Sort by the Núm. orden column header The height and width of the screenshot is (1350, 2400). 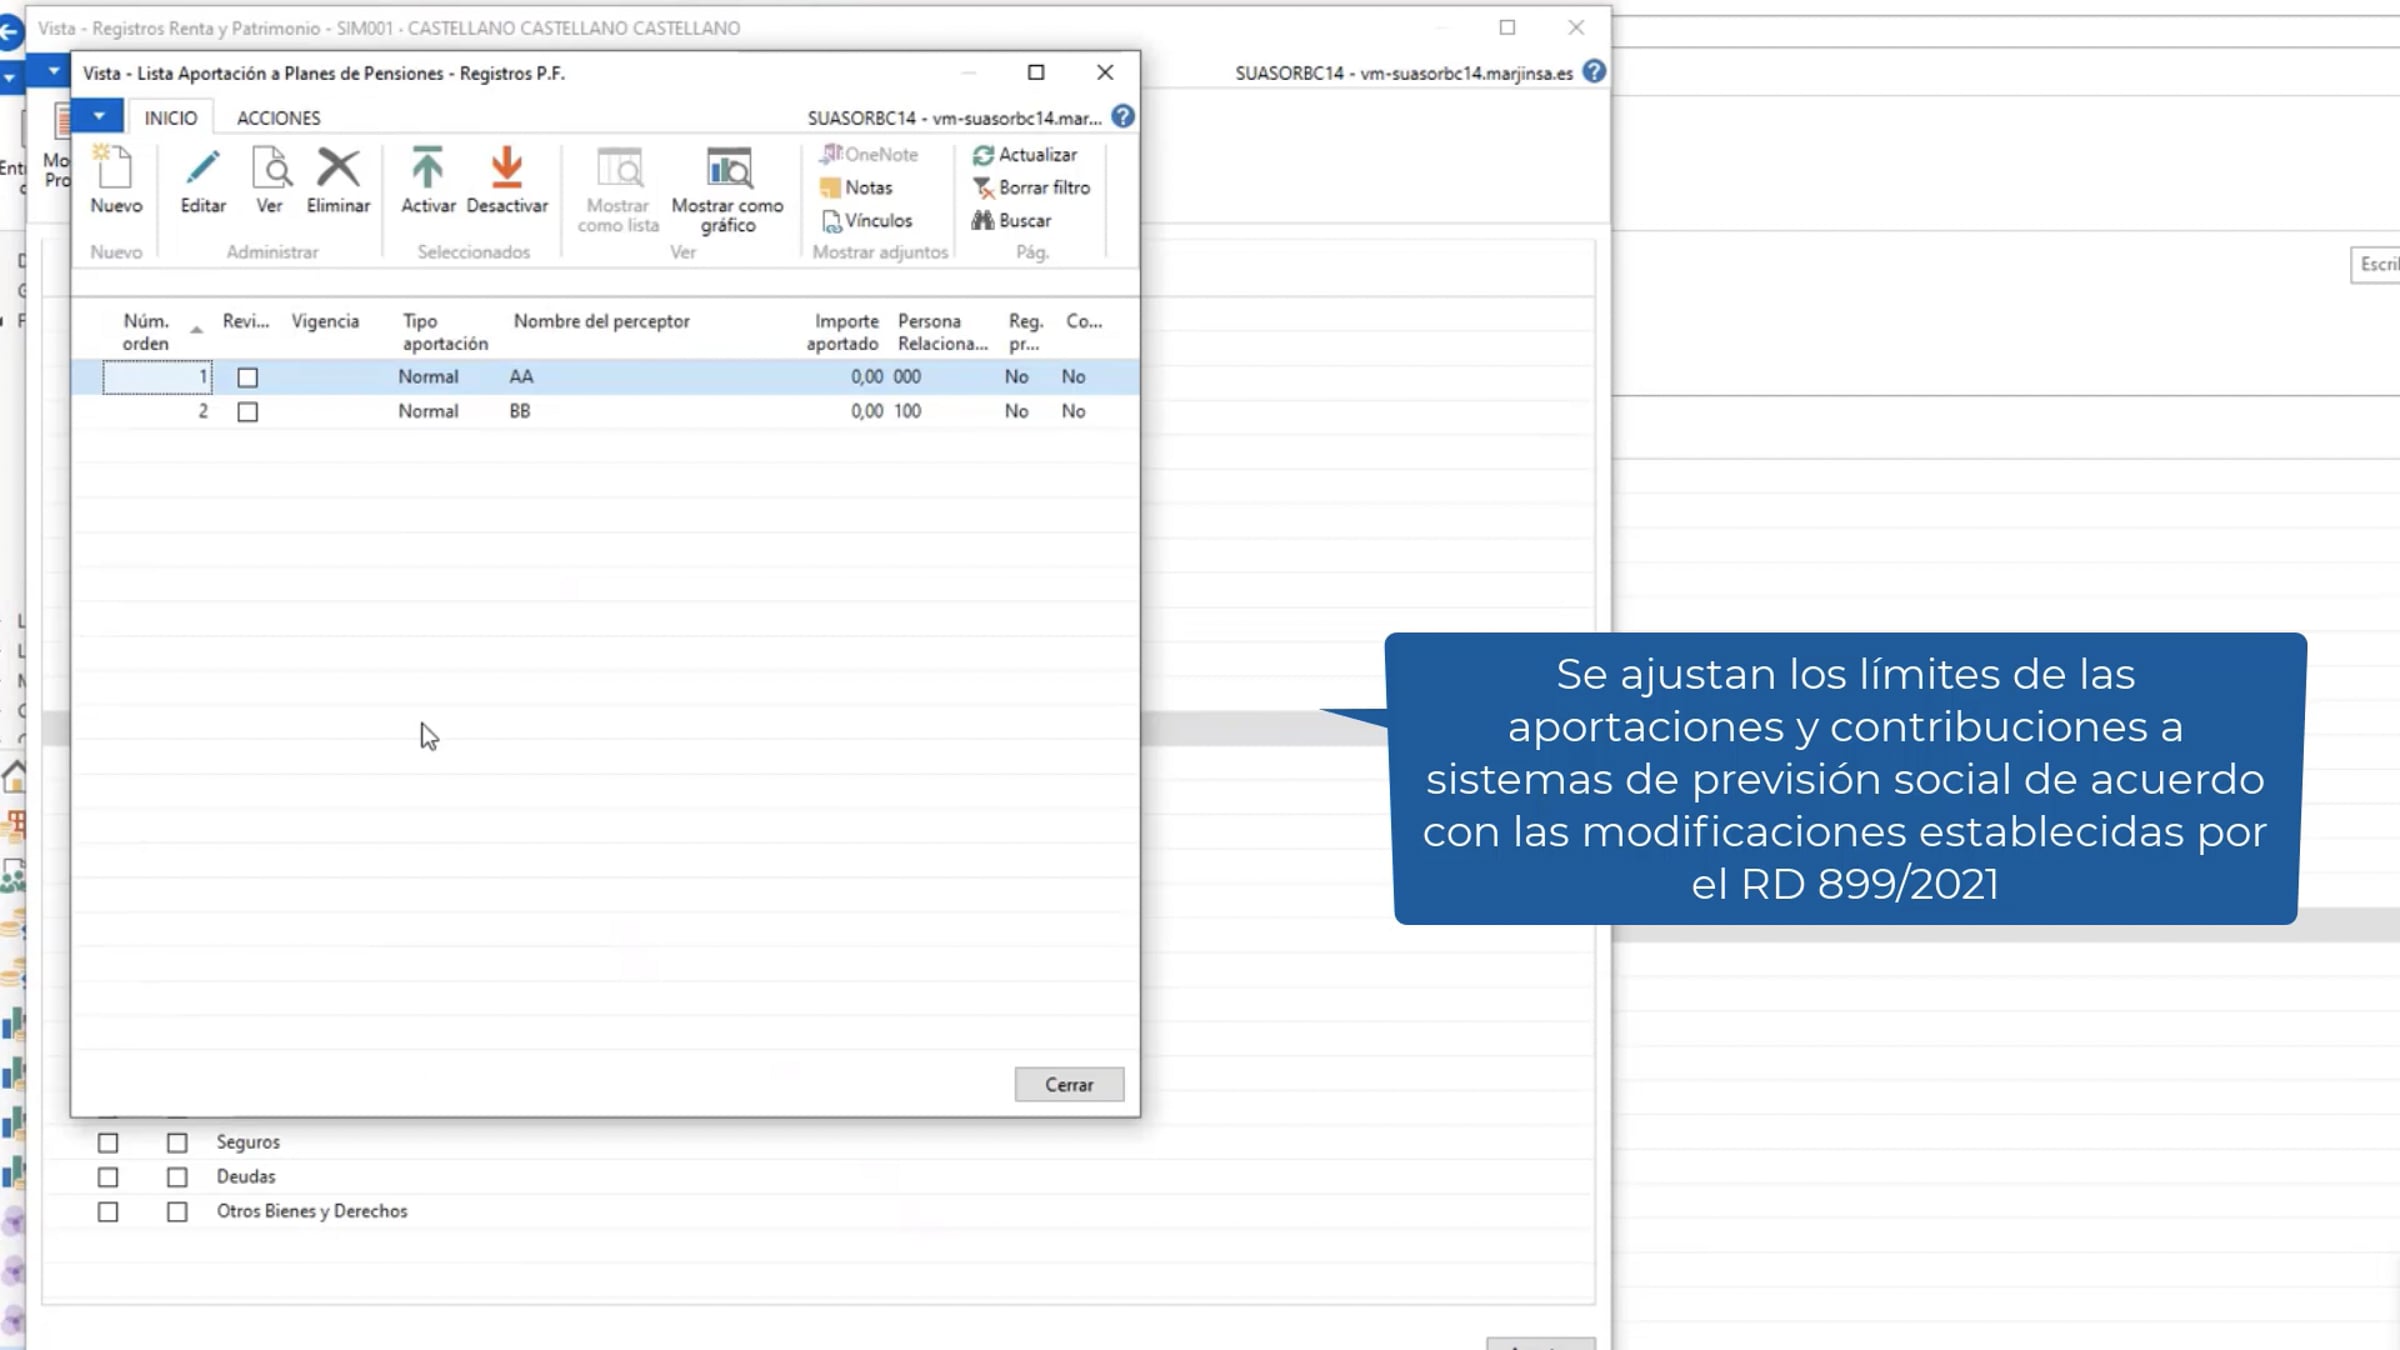(146, 332)
